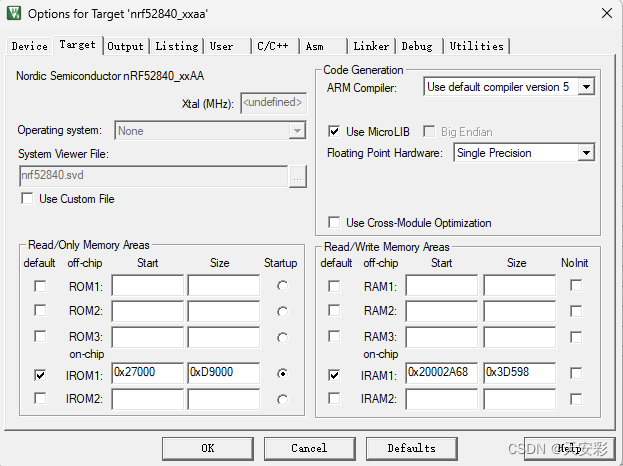Screen dimensions: 623x466
Task: Check the ROM2 default checkbox
Action: (x=40, y=310)
